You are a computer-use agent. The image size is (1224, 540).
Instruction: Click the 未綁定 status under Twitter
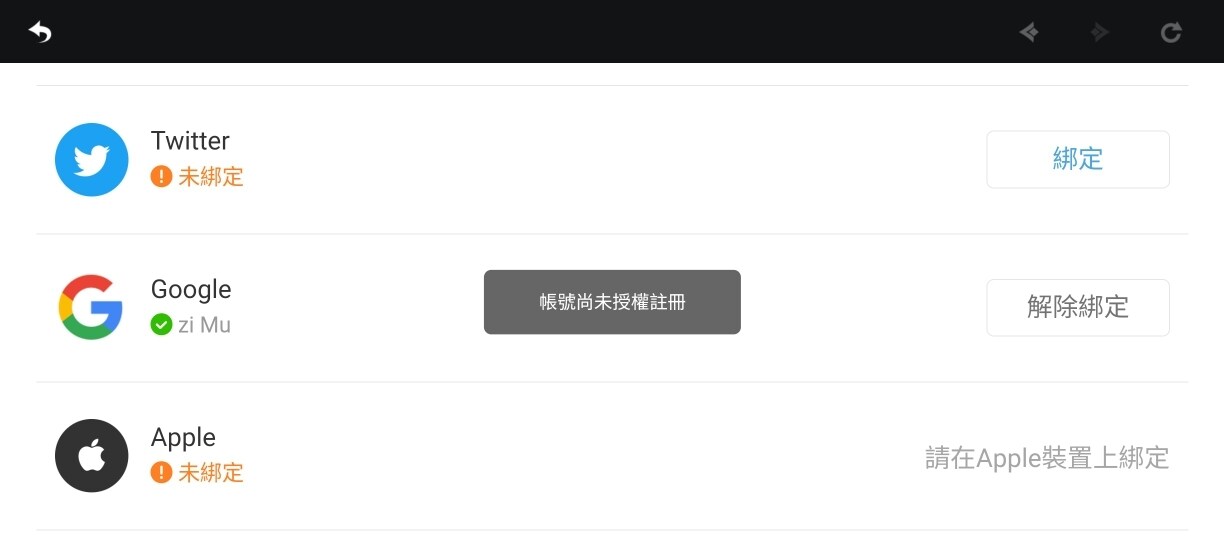point(211,177)
